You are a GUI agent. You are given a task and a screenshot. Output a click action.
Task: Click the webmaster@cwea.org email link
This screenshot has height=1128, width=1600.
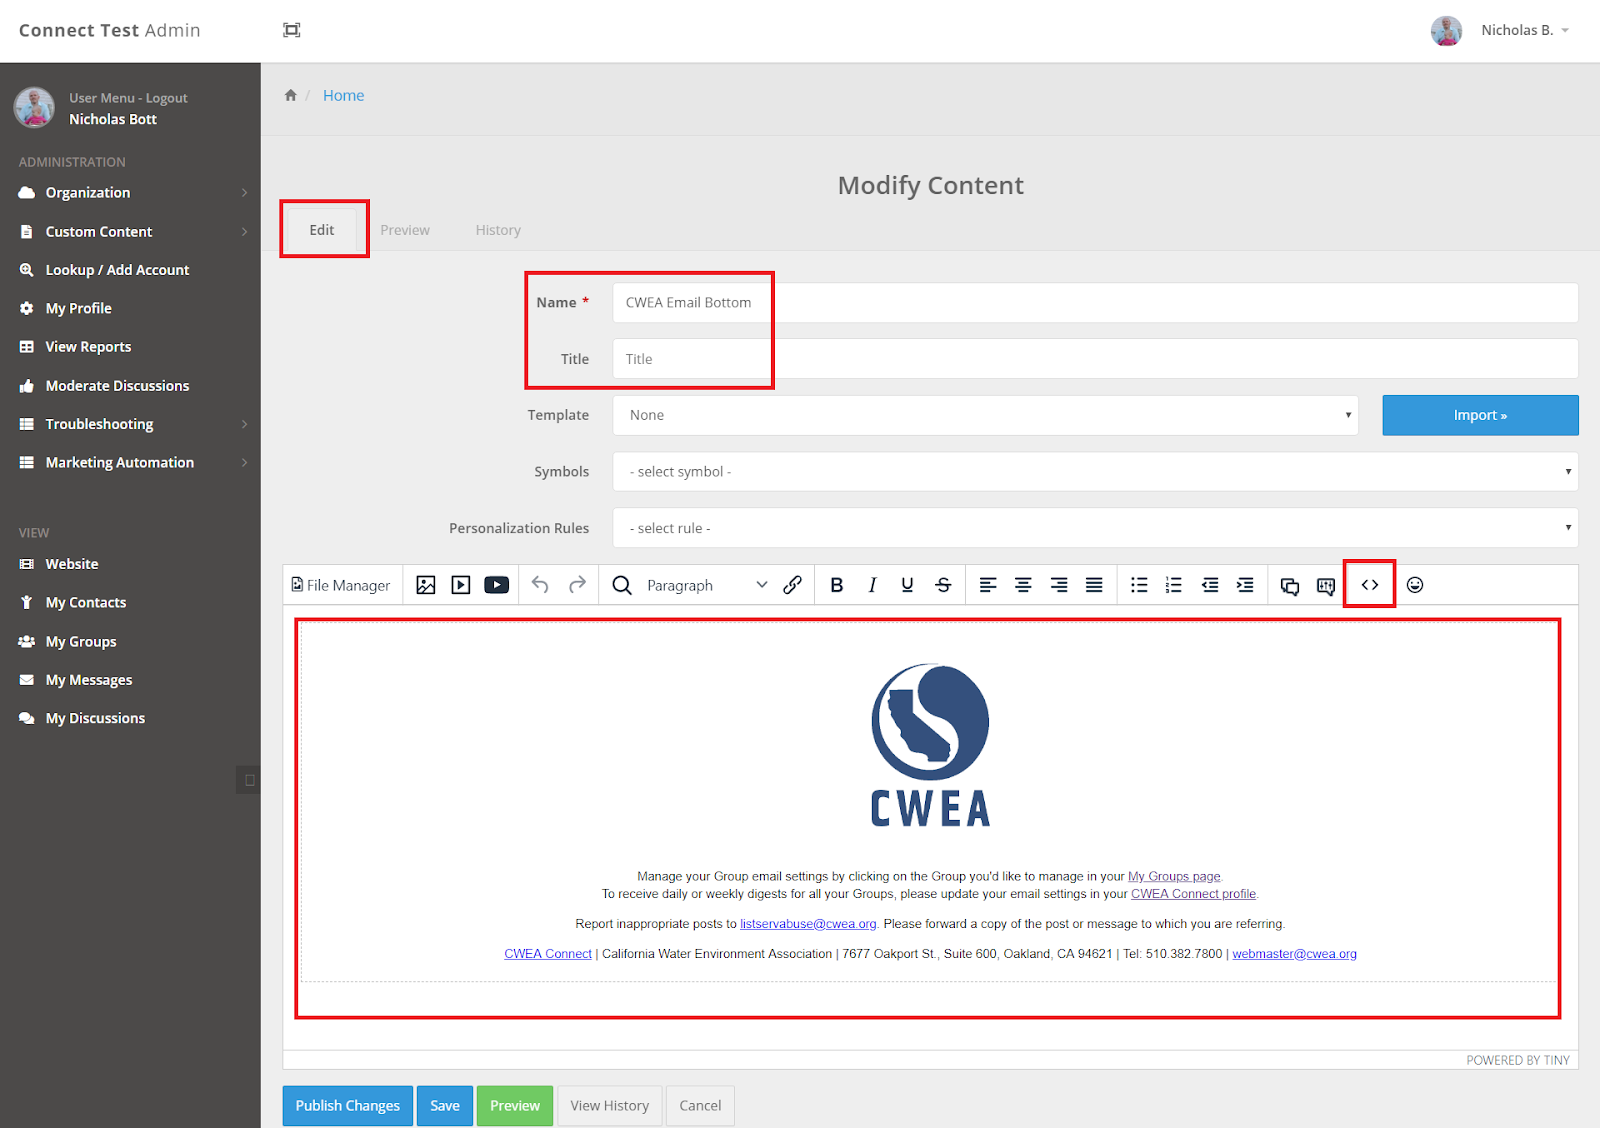1294,954
